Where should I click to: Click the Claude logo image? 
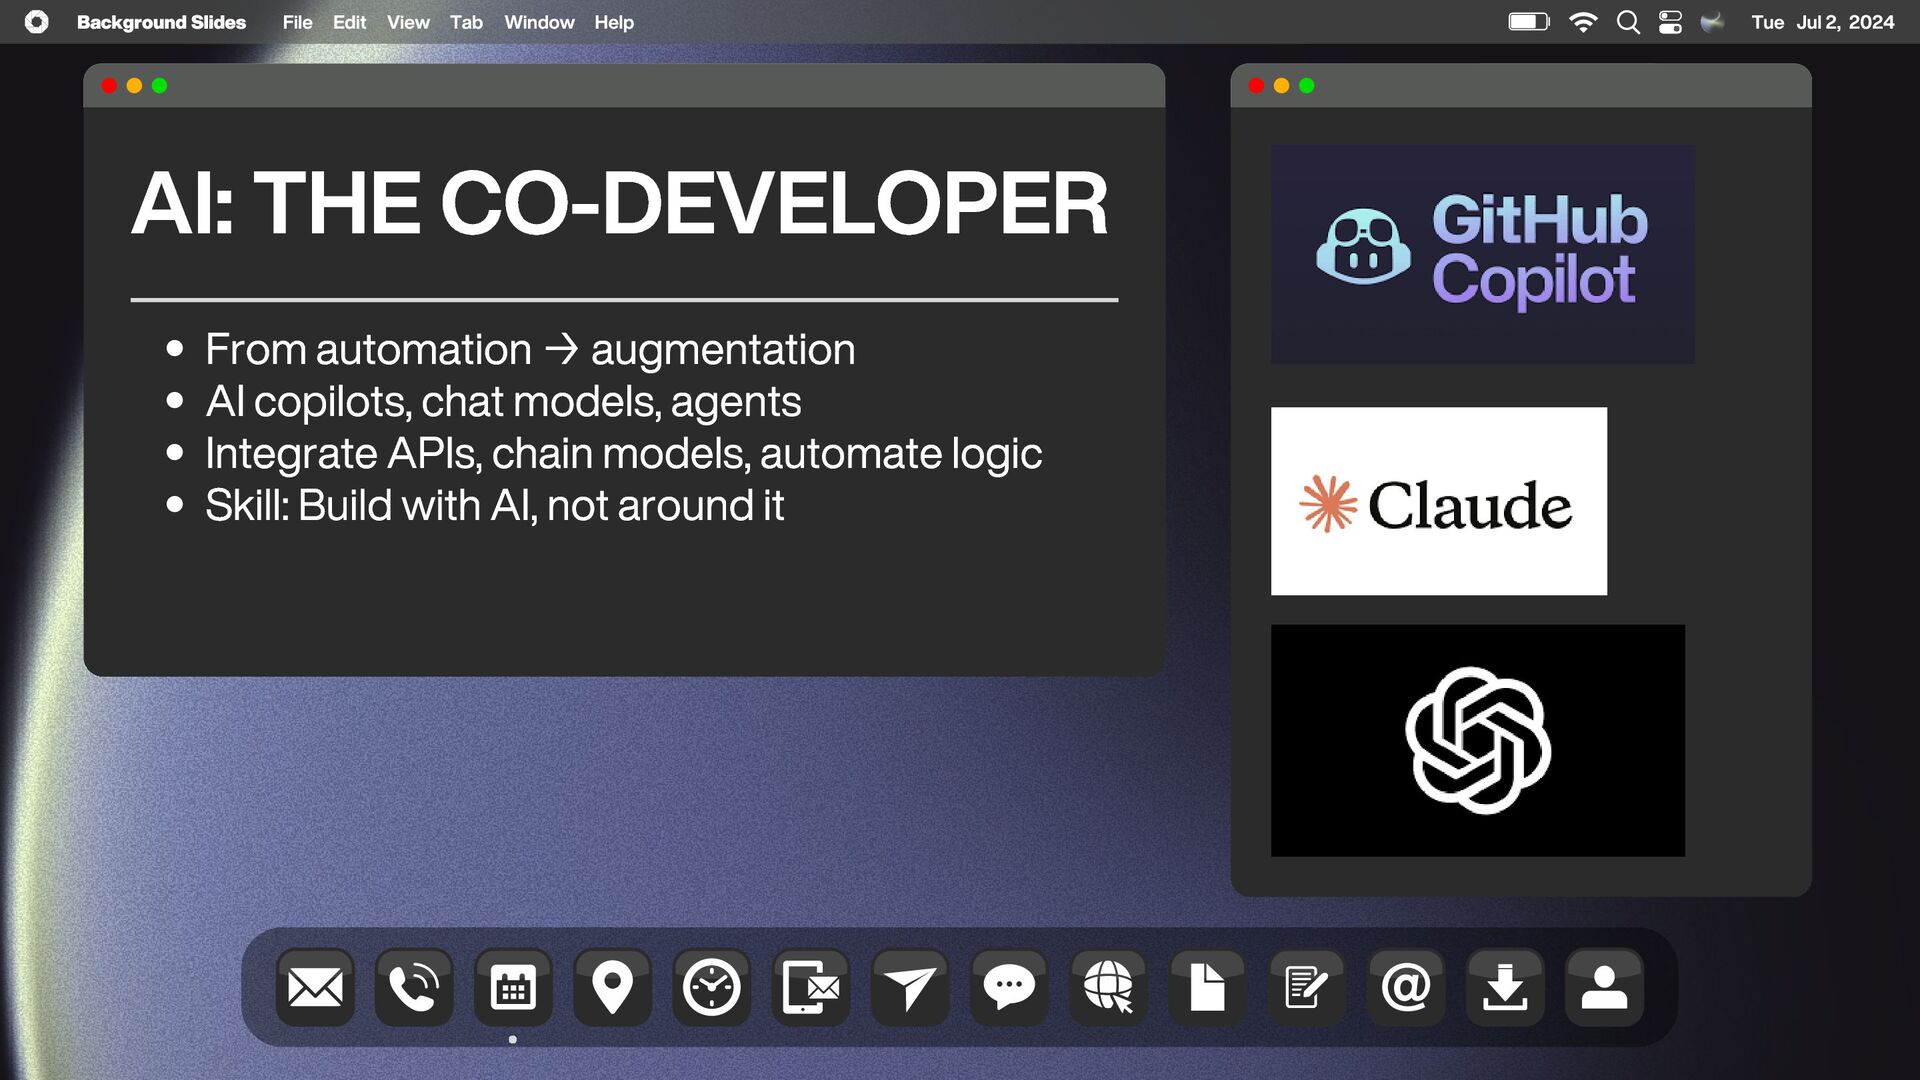pos(1438,501)
